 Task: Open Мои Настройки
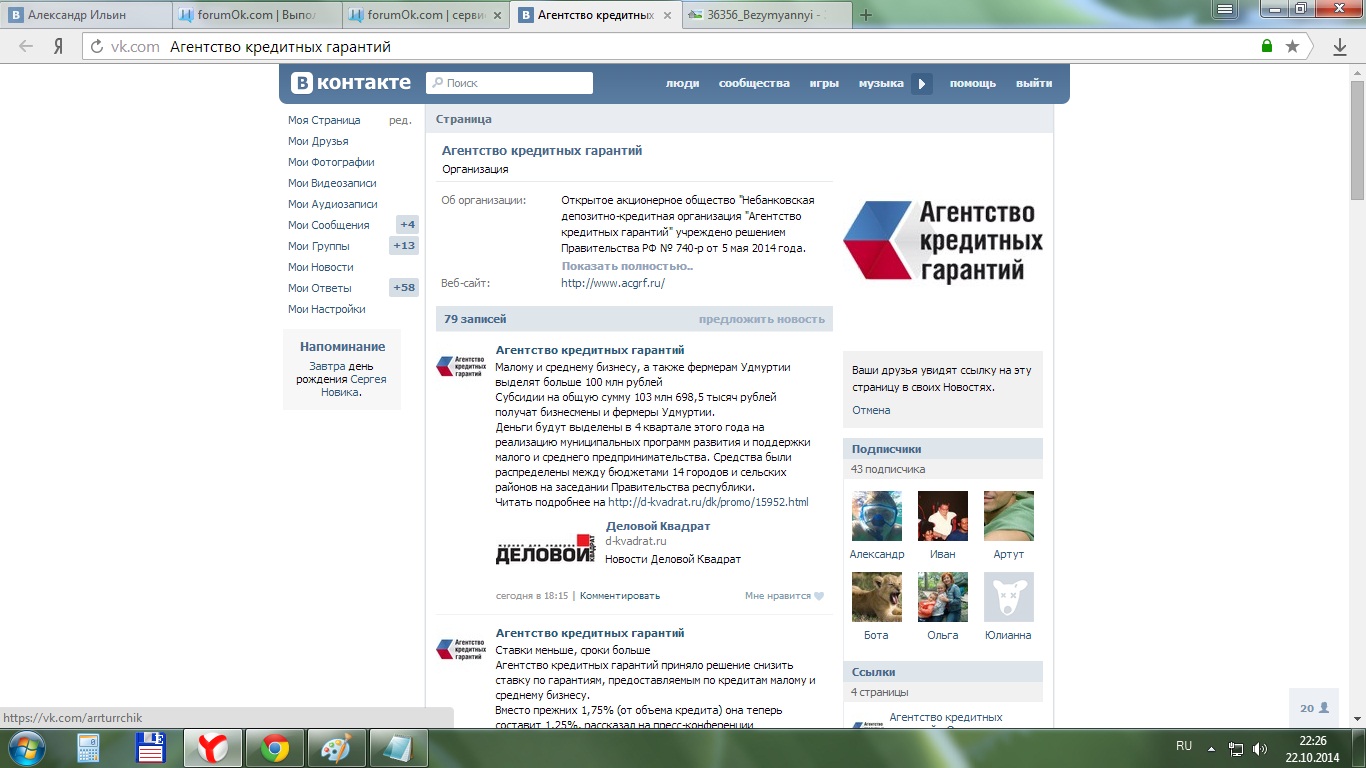pyautogui.click(x=327, y=309)
